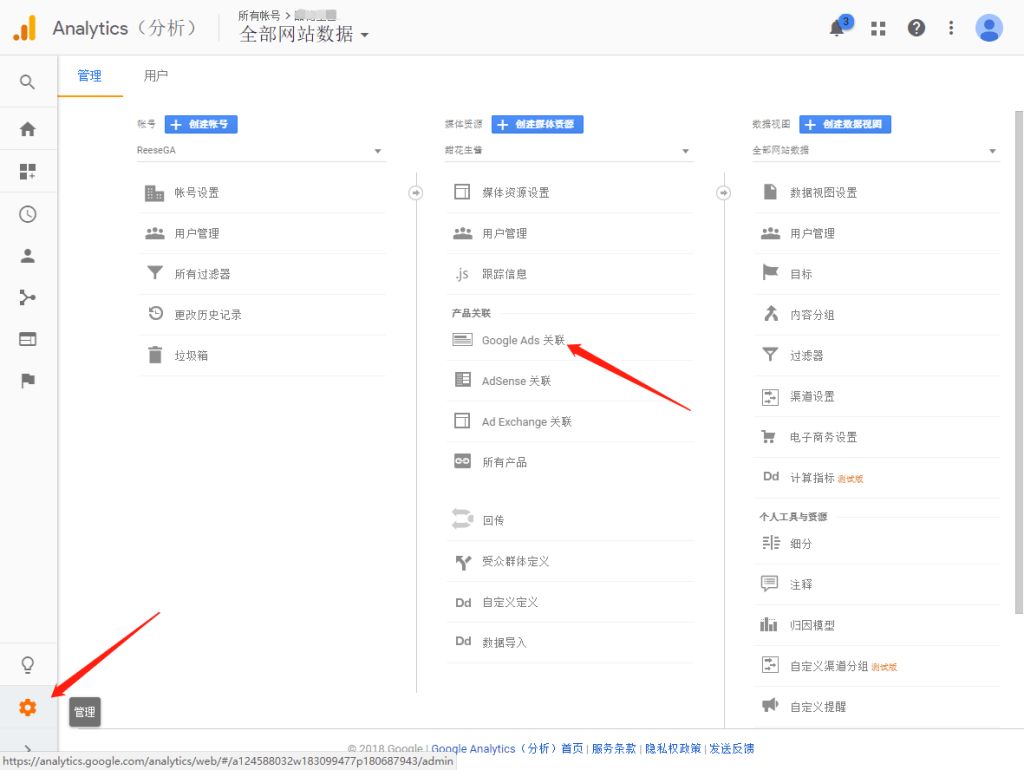
Task: Expand the sidebar with bottom chevron
Action: [x=27, y=749]
